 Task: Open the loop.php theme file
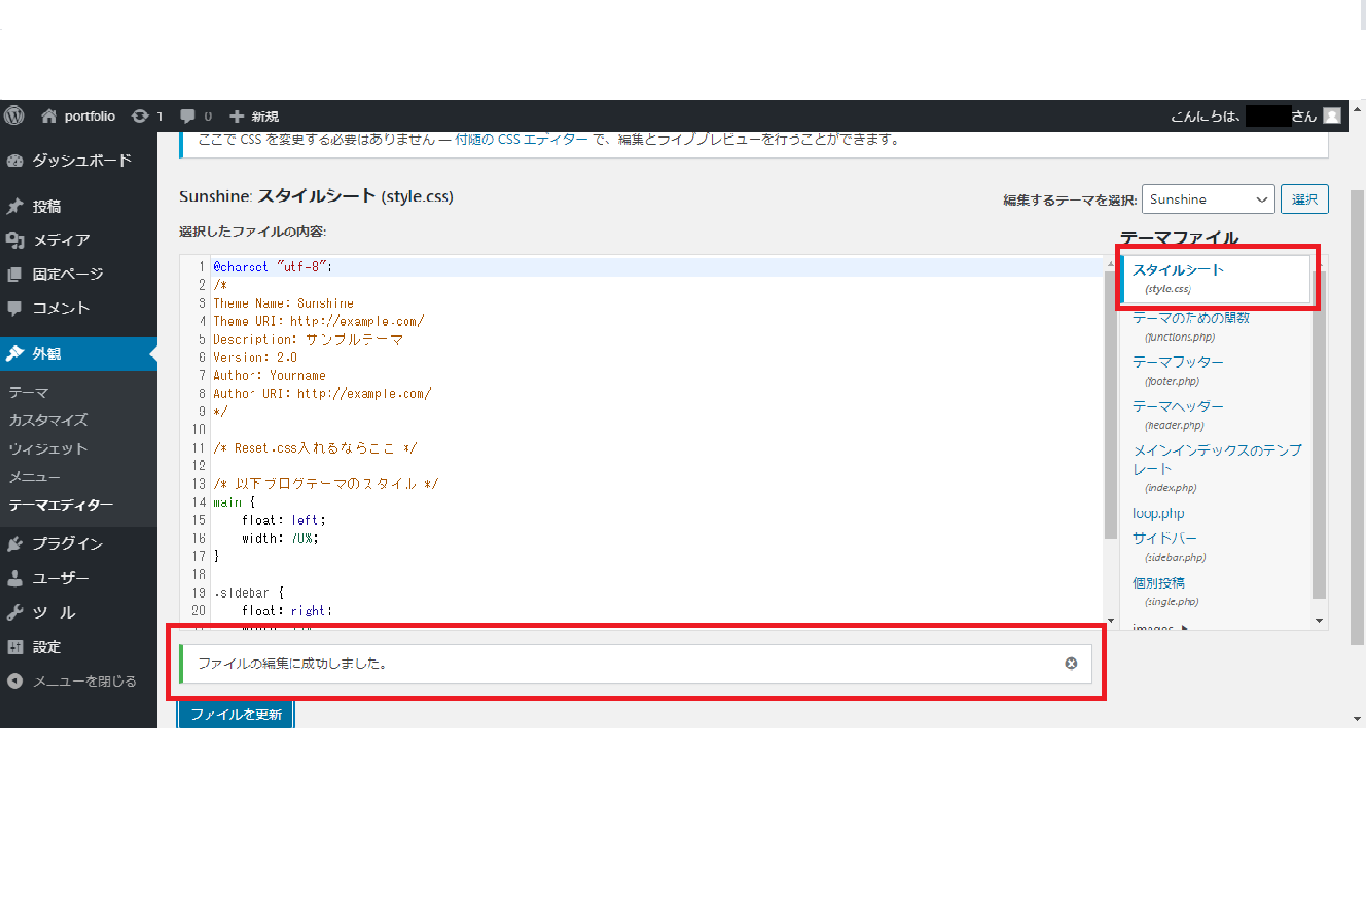(1158, 513)
